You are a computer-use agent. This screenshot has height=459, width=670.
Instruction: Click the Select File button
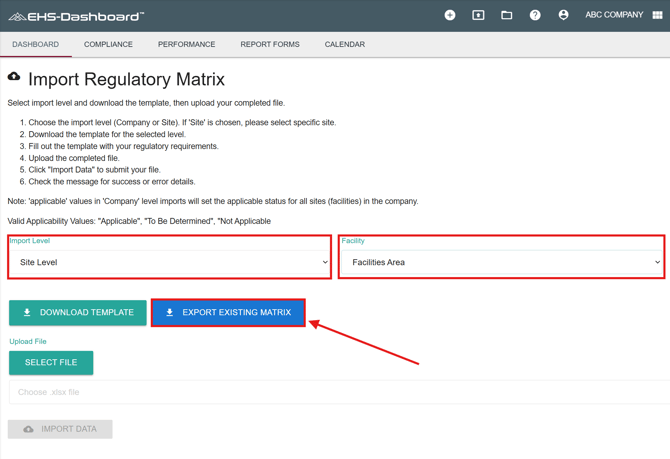click(51, 362)
